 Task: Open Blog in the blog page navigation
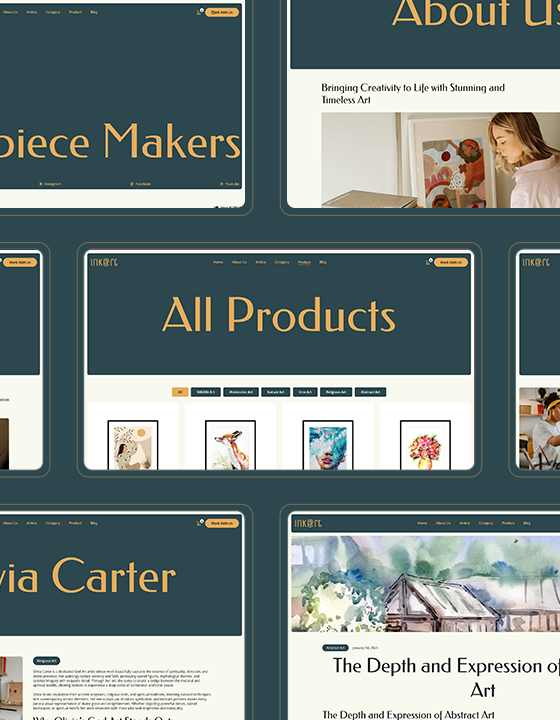coord(527,523)
